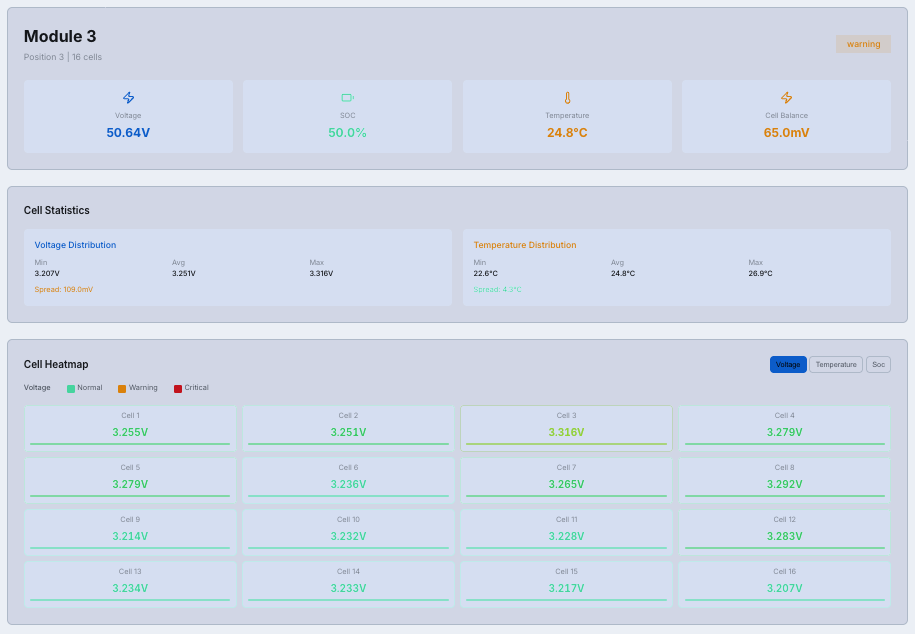Click the Cell Statistics heading

click(57, 210)
